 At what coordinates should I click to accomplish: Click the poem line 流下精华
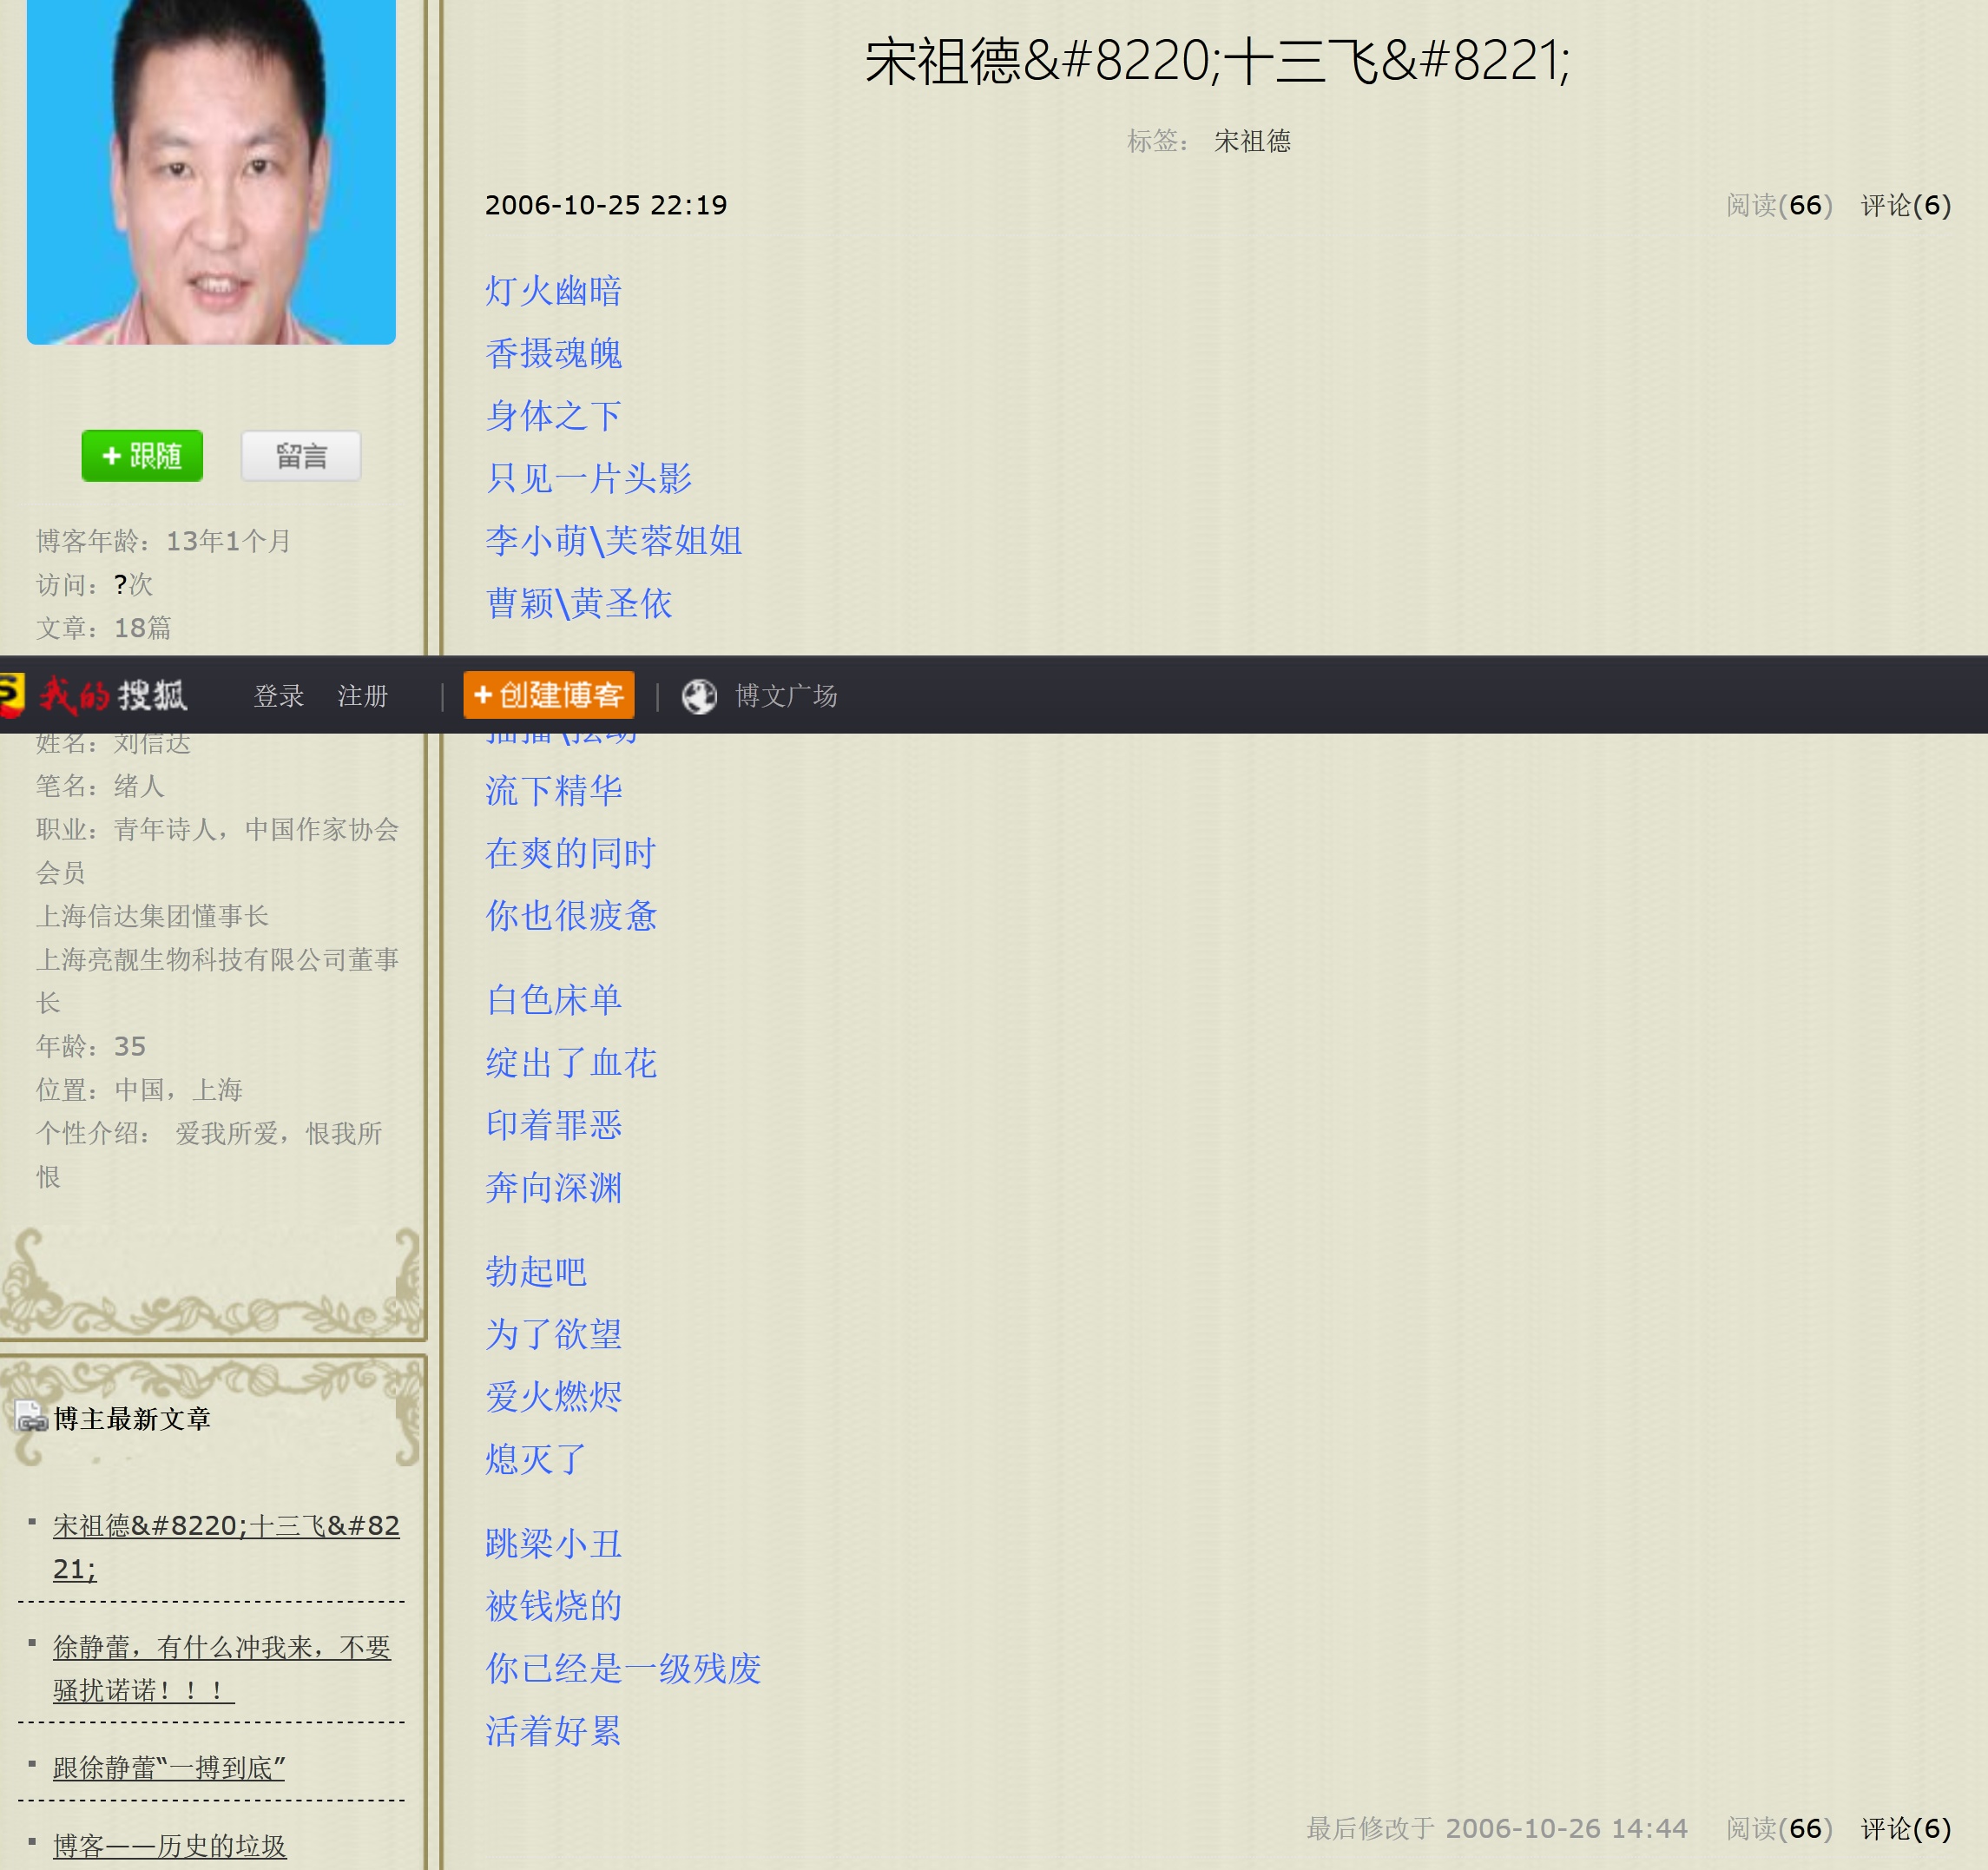click(554, 791)
